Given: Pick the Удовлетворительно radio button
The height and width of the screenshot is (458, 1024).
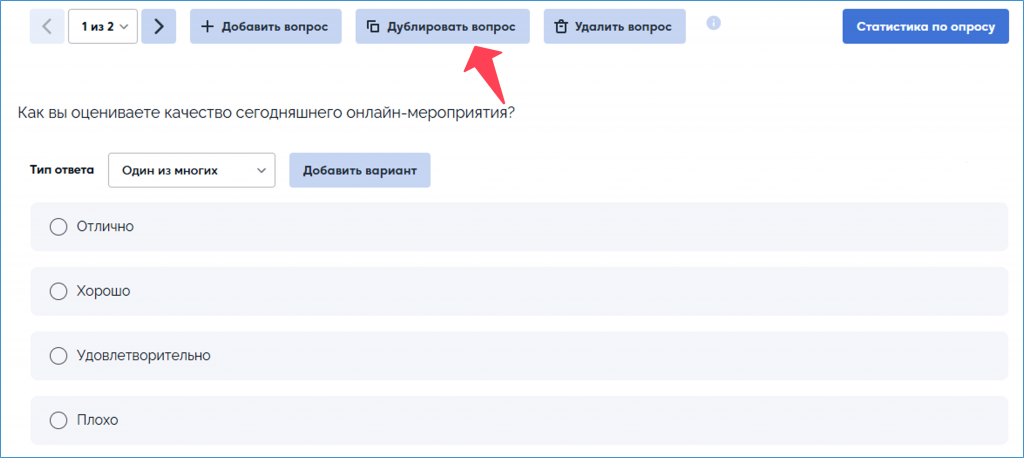Looking at the screenshot, I should click(58, 355).
